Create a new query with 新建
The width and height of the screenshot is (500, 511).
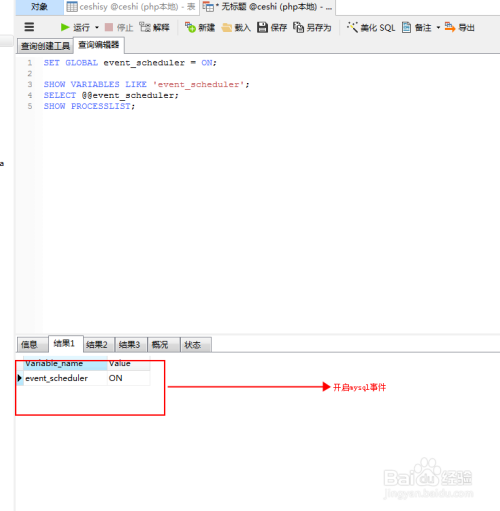[x=200, y=27]
